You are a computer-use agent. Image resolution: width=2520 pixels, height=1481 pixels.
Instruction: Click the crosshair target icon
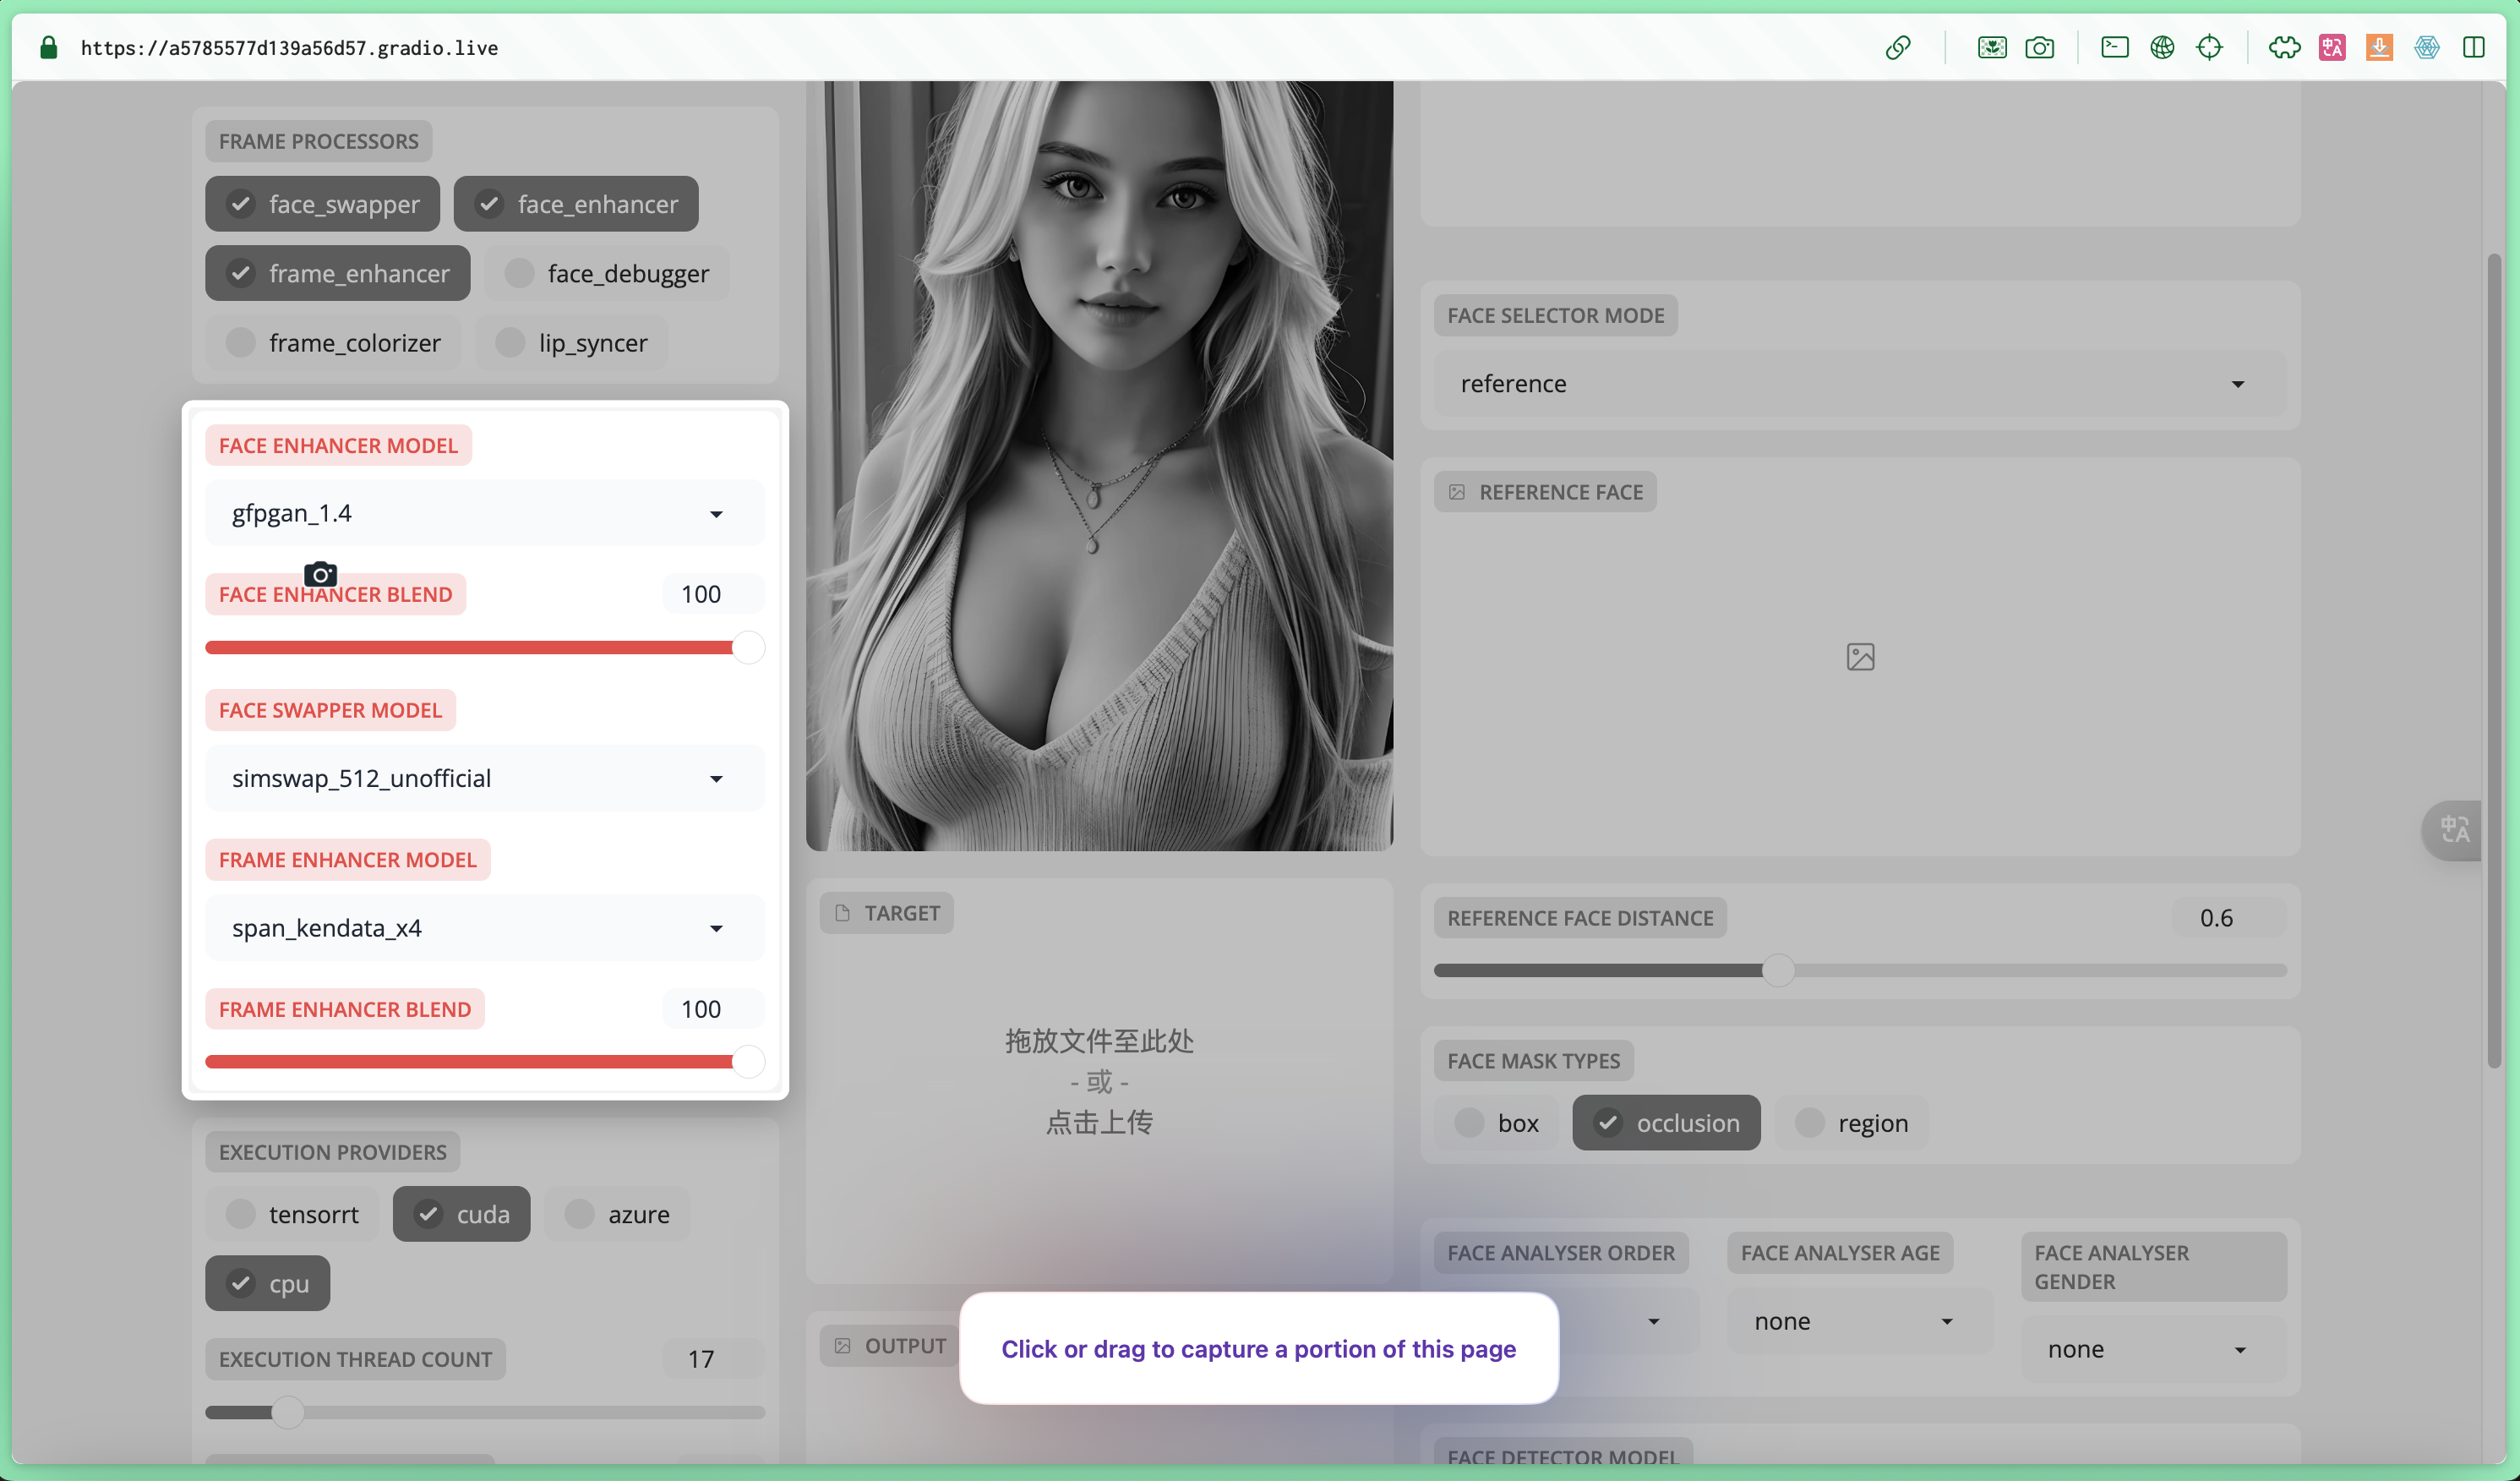click(2210, 47)
